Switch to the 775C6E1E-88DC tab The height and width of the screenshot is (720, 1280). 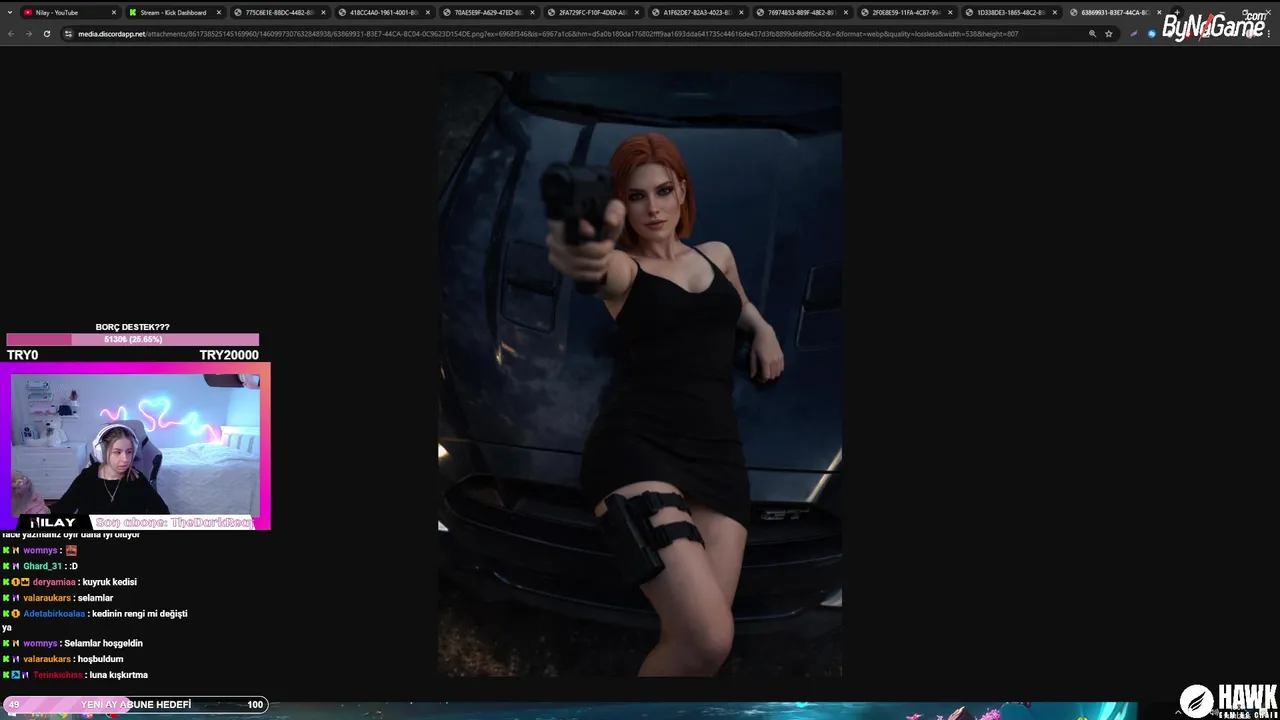coord(280,12)
